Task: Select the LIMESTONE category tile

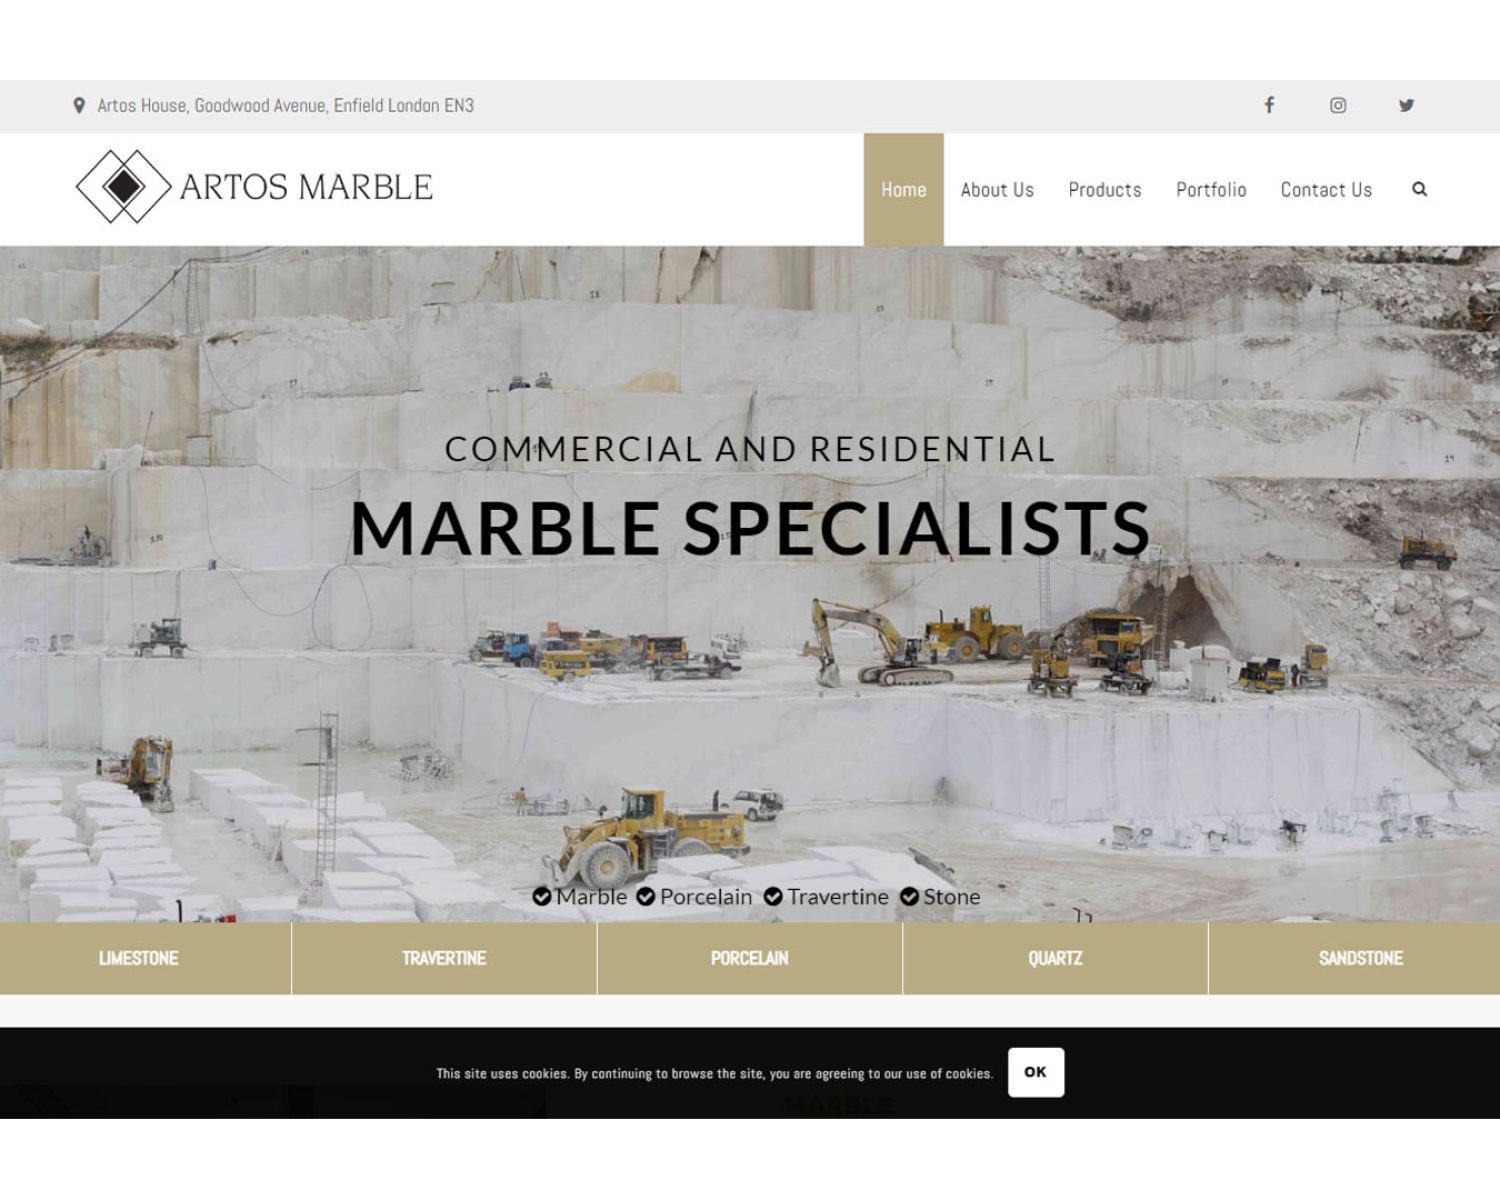Action: (x=139, y=958)
